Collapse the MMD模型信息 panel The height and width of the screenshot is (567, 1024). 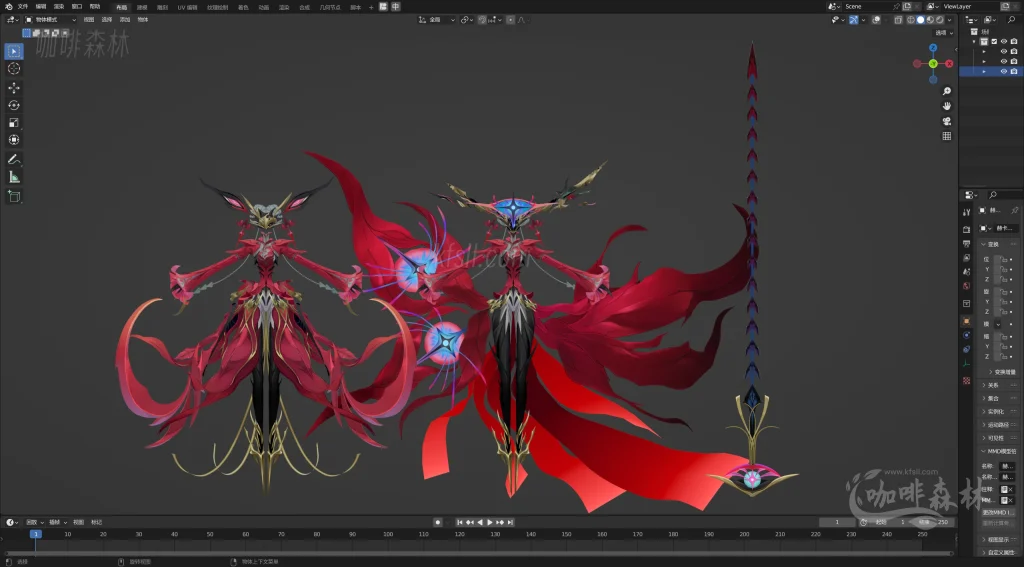click(998, 451)
